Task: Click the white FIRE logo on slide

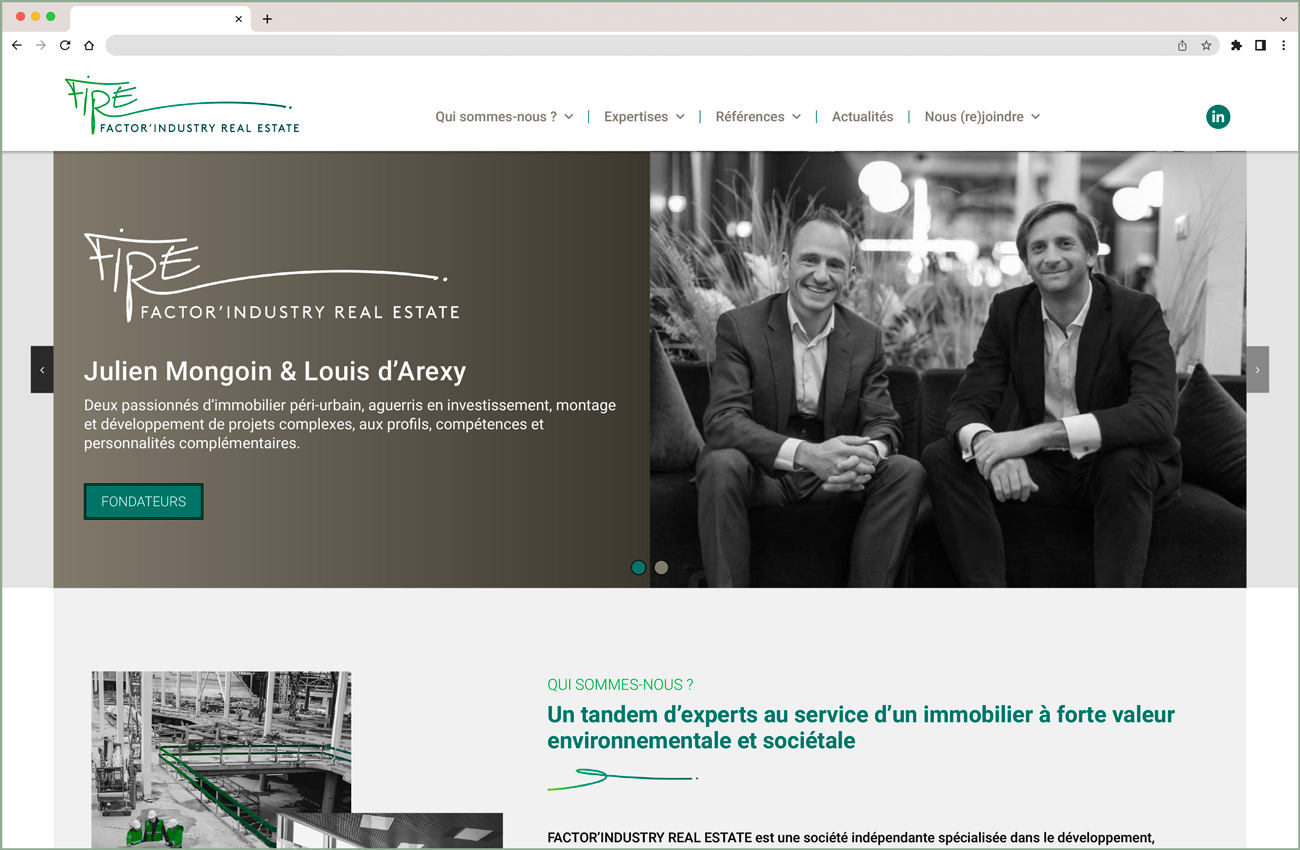Action: tap(272, 275)
